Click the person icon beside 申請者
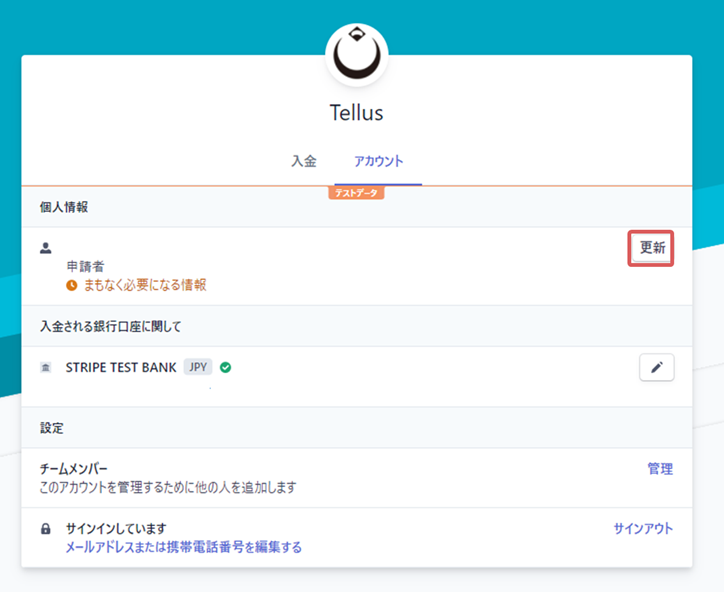 [x=46, y=248]
